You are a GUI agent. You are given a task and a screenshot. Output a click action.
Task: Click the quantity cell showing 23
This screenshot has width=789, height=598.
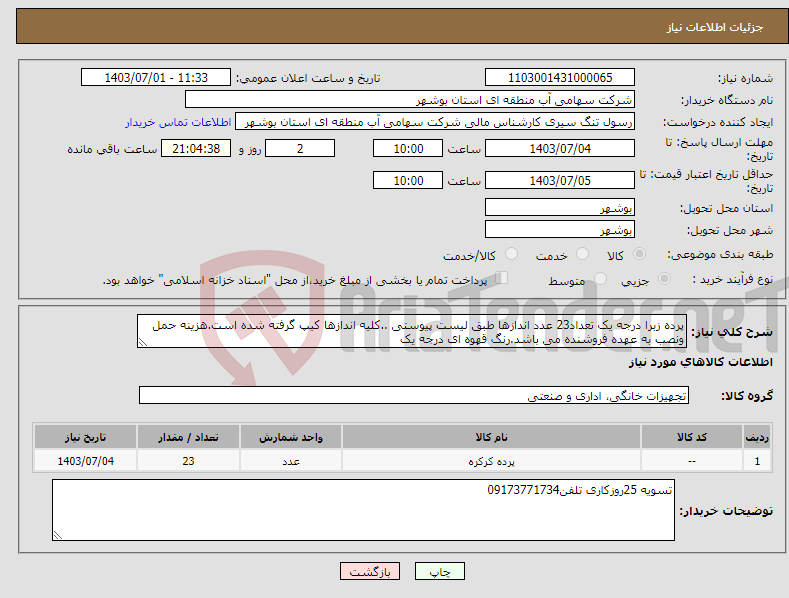point(188,461)
